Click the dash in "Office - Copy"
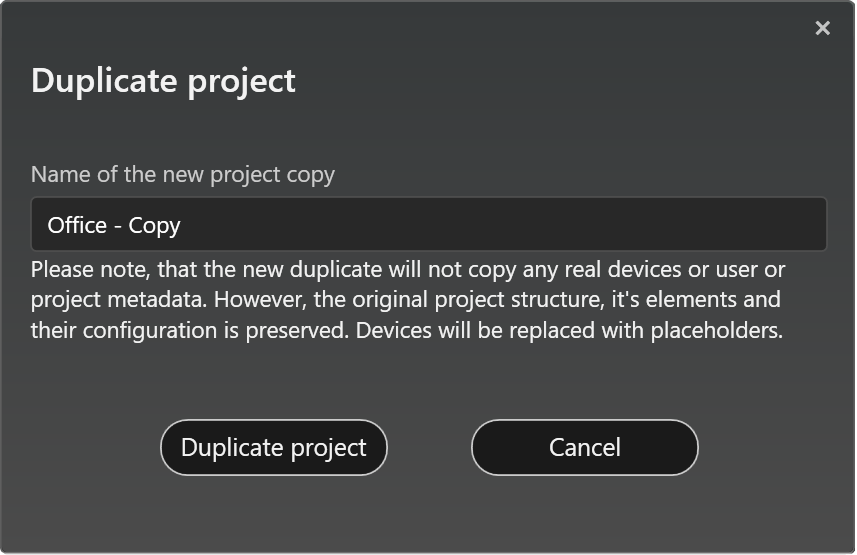This screenshot has width=857, height=555. click(118, 226)
